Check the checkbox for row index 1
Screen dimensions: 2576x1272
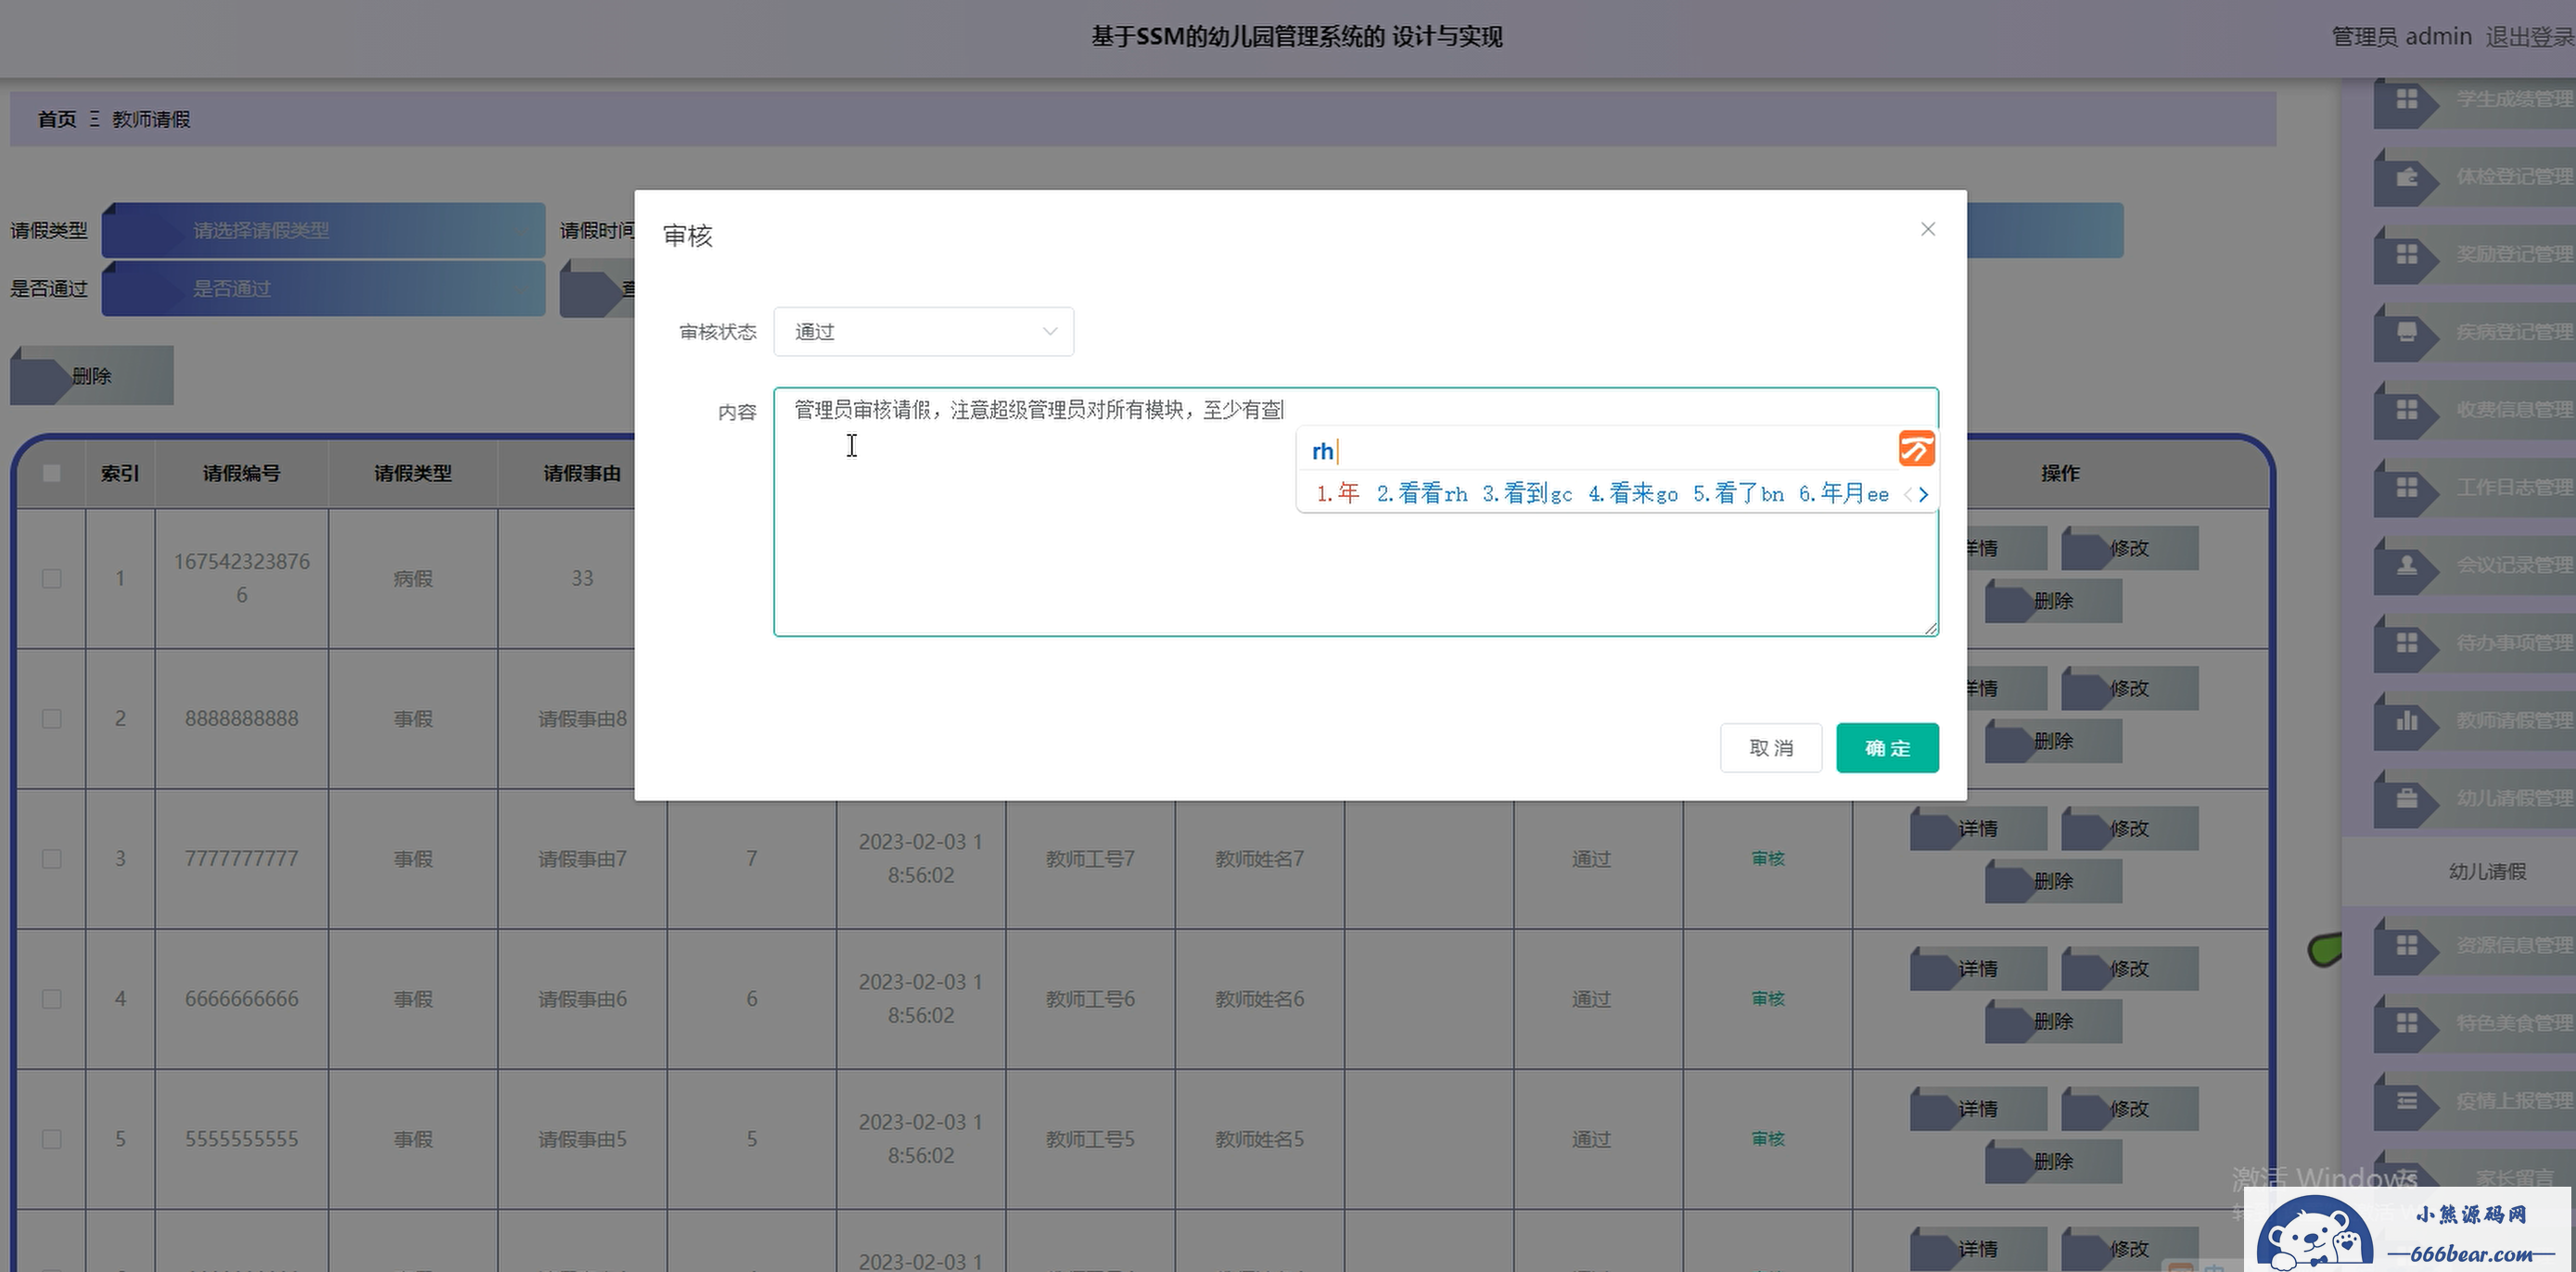pos(52,579)
